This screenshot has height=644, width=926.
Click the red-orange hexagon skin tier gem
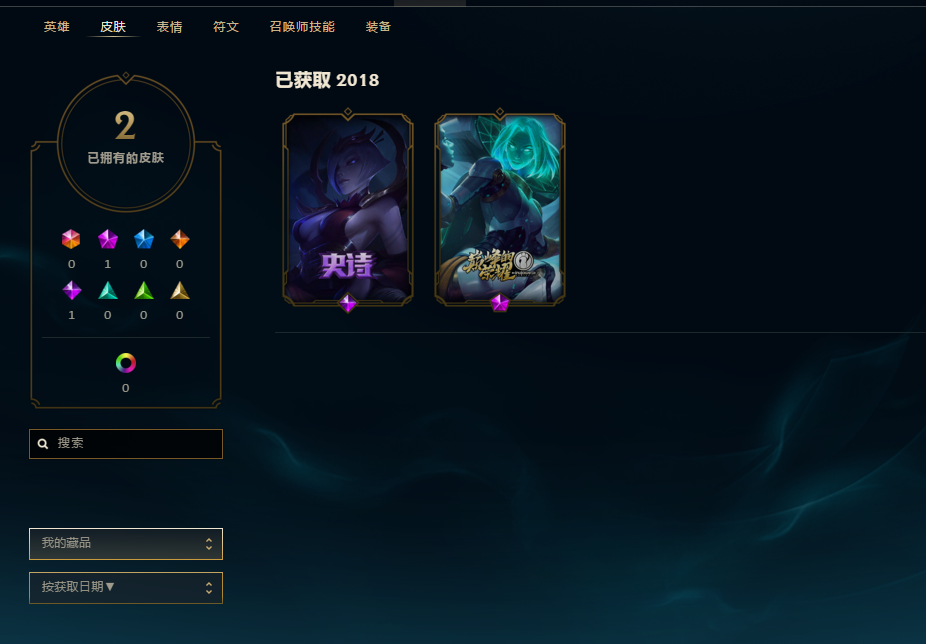pyautogui.click(x=71, y=239)
